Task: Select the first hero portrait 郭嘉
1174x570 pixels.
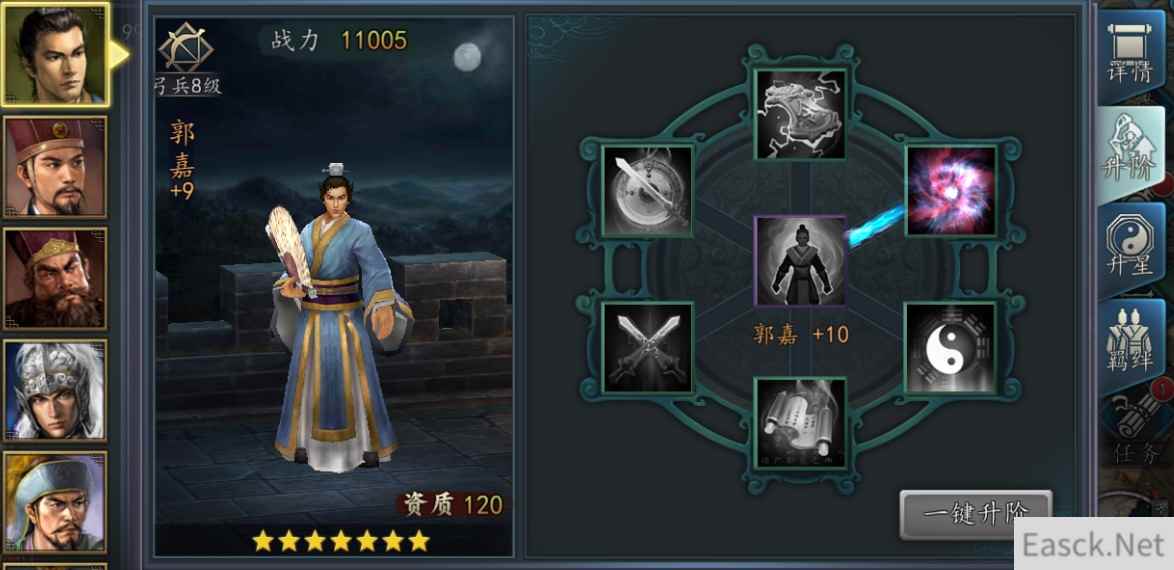Action: click(55, 55)
